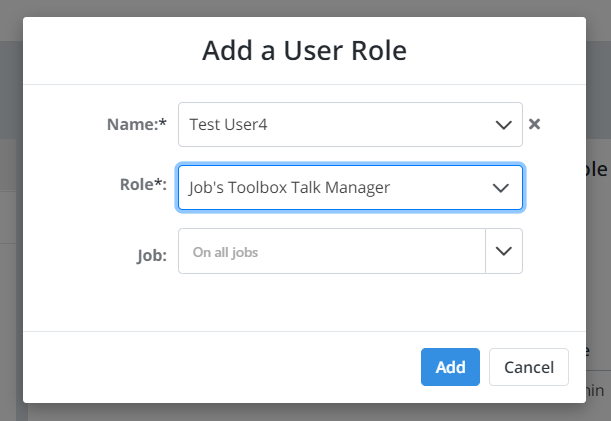Open the Job list arrow button
This screenshot has width=611, height=421.
(x=504, y=251)
